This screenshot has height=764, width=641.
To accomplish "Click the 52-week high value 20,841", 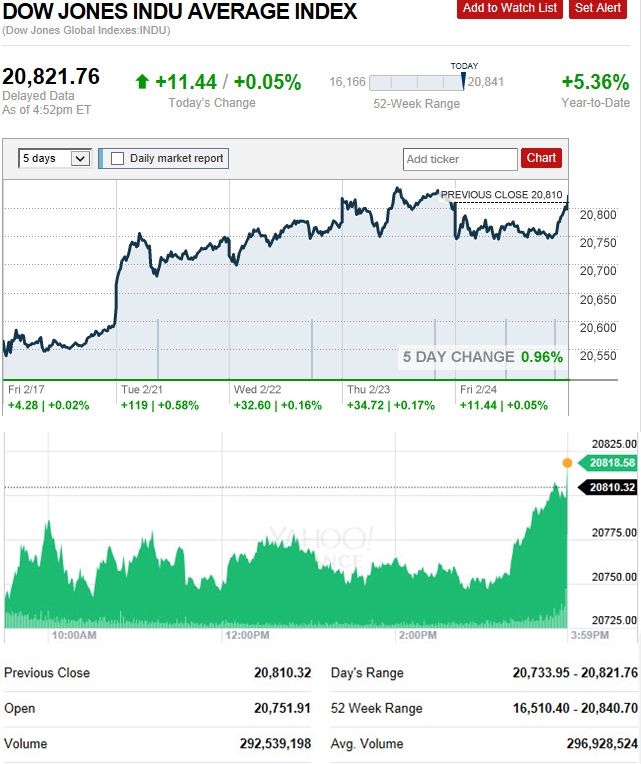I will click(486, 82).
